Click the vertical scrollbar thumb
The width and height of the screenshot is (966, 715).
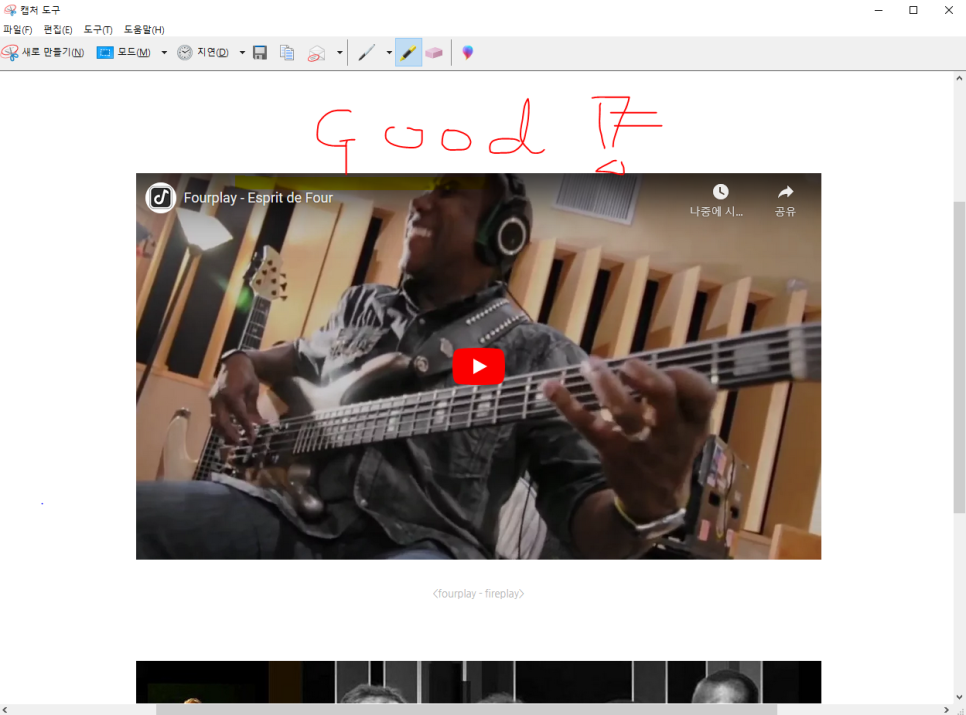coord(959,357)
